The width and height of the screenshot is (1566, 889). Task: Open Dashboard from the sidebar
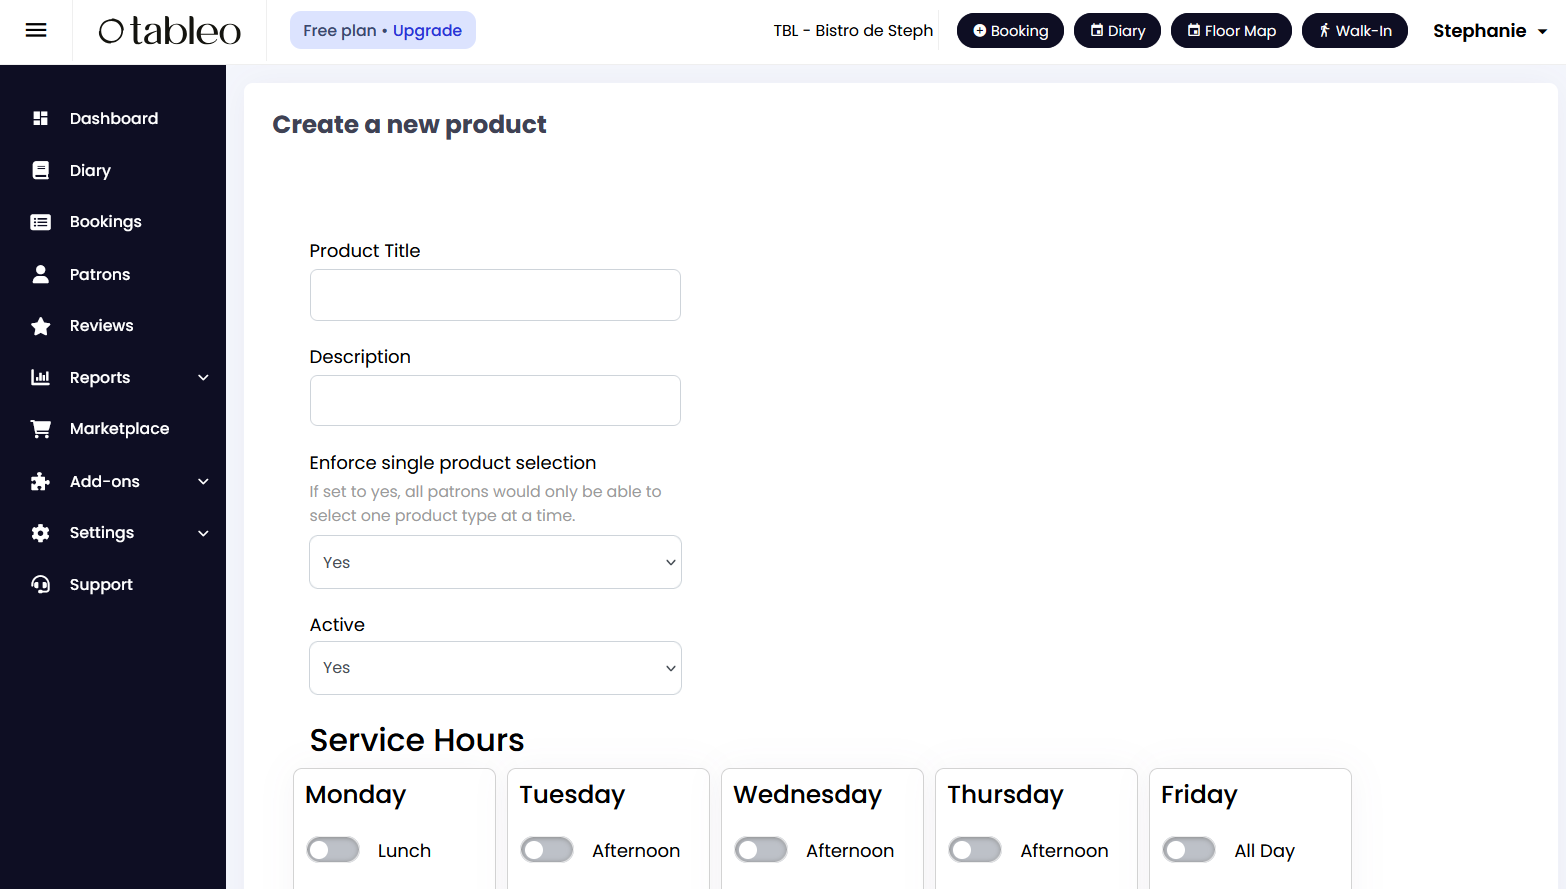(113, 118)
